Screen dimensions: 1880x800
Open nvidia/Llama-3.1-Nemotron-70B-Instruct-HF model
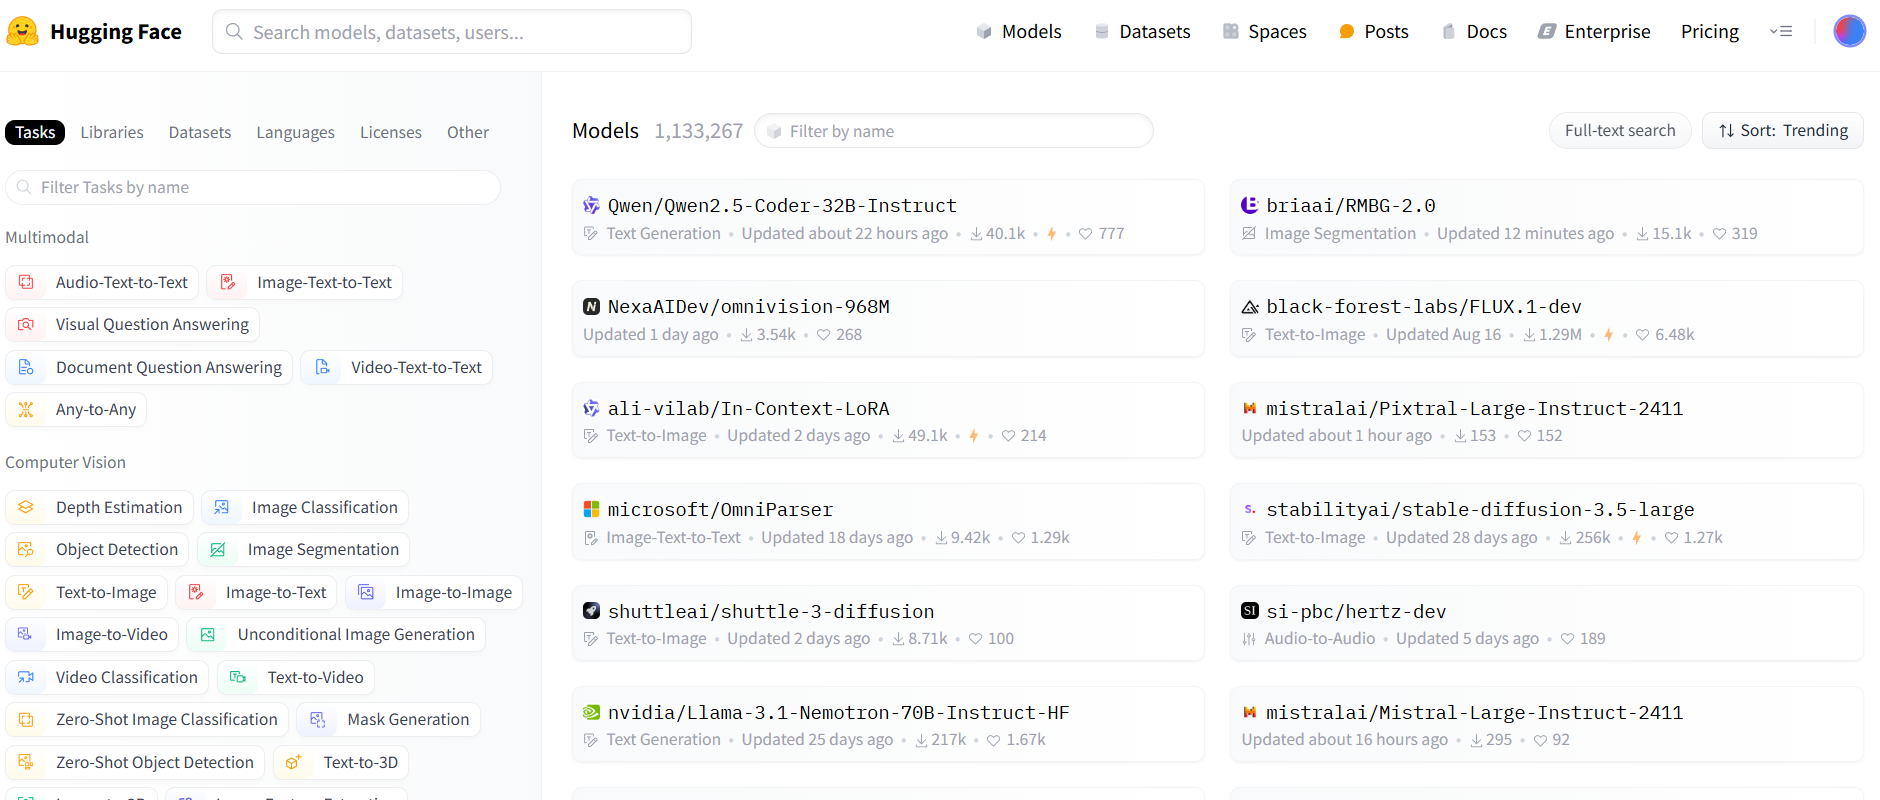tap(888, 725)
